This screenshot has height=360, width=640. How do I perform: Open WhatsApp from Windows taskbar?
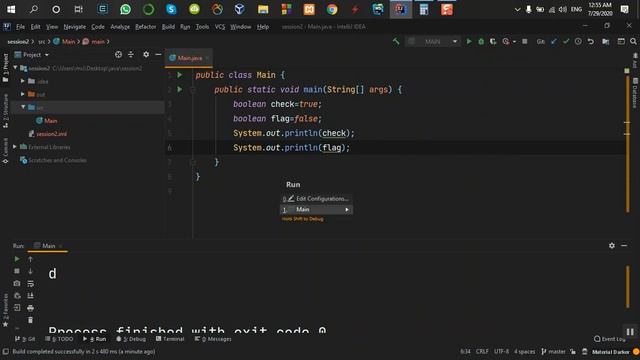click(125, 9)
